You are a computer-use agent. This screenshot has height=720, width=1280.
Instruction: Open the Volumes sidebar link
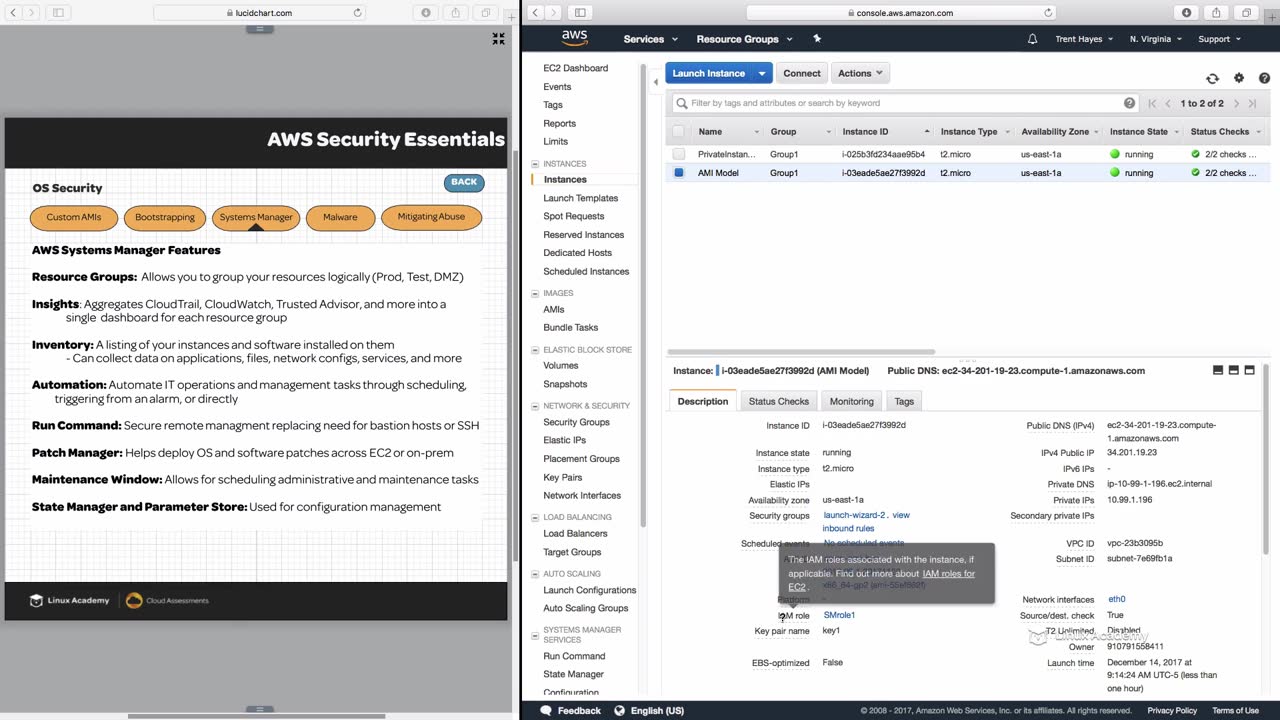tap(561, 366)
